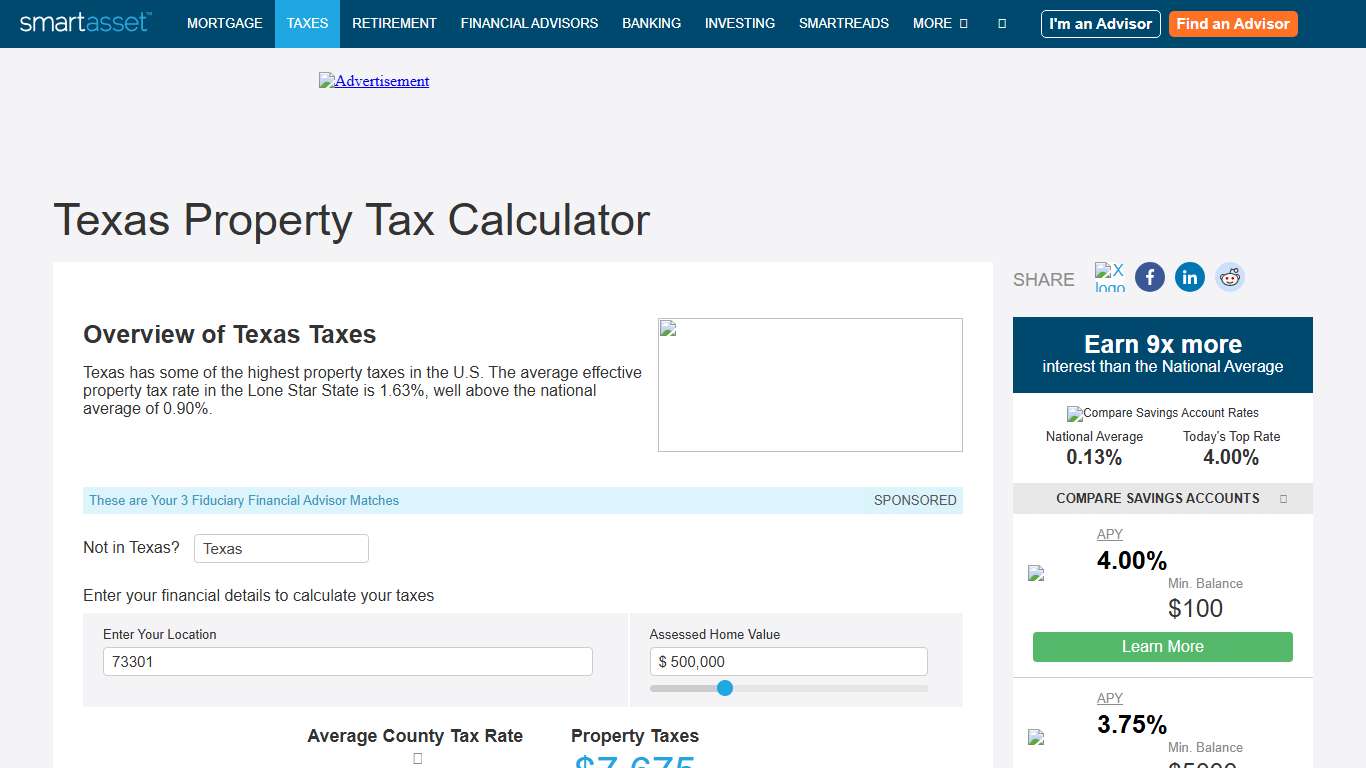Click the Assessed Home Value slider handle

click(725, 688)
